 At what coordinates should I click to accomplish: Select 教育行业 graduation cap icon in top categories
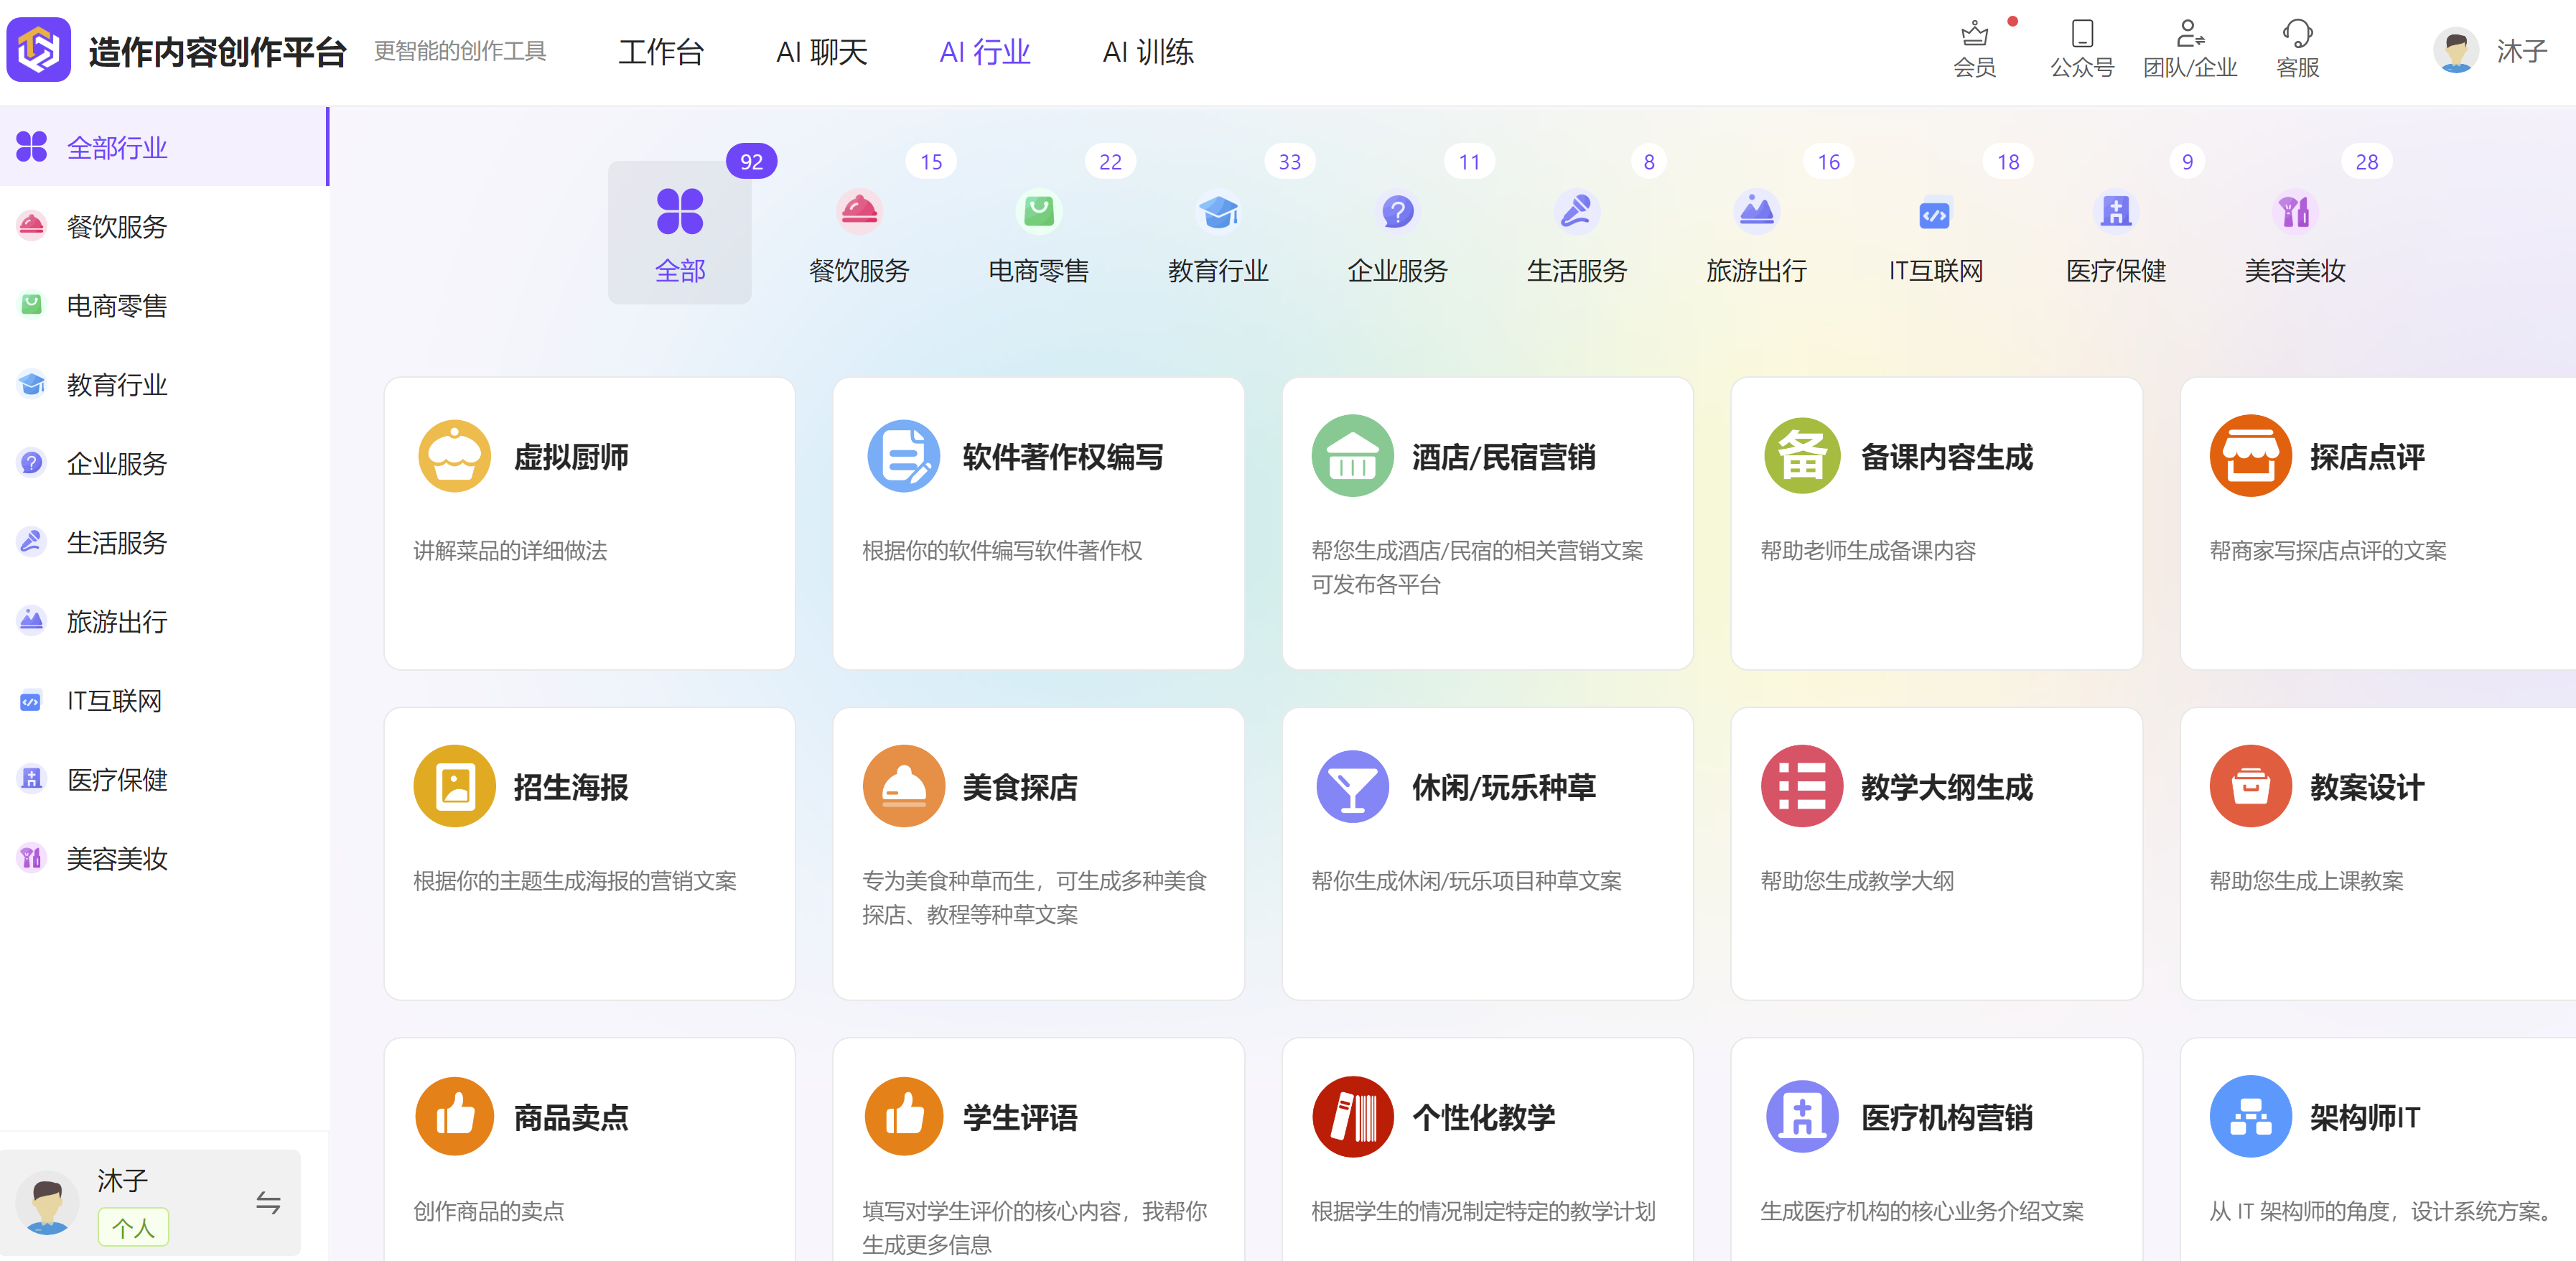point(1218,211)
